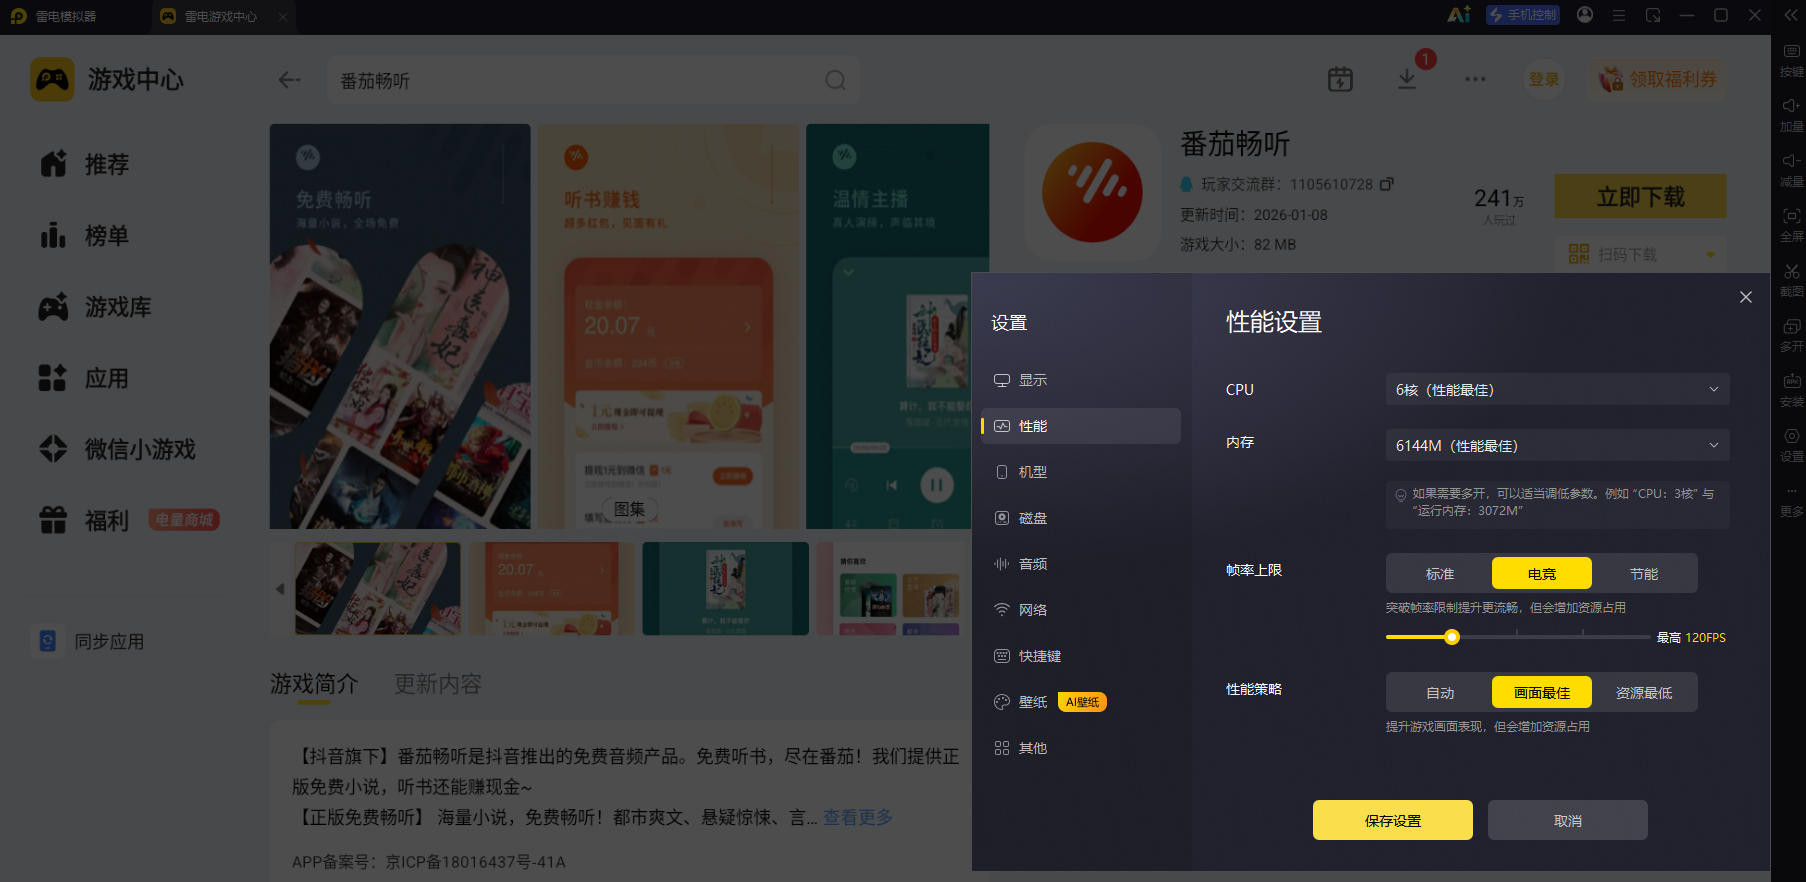Close the 雷电游戏中心 tab

283,16
